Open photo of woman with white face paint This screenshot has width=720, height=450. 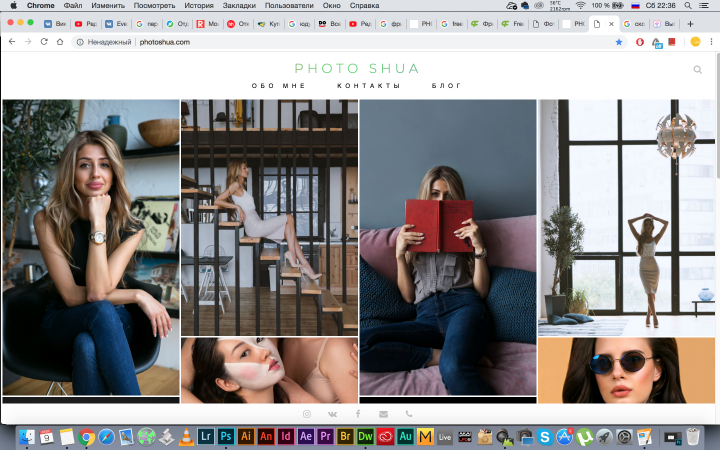coord(270,371)
